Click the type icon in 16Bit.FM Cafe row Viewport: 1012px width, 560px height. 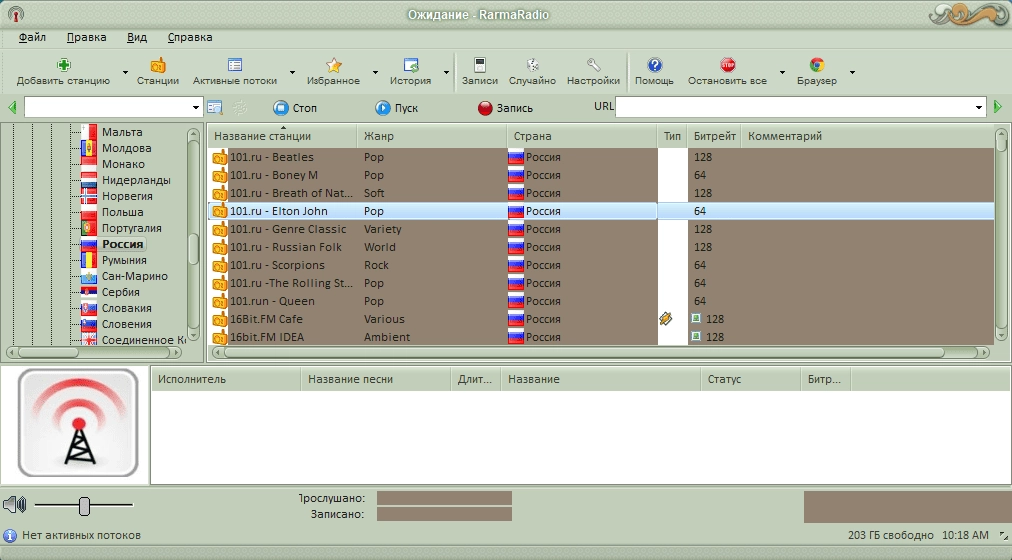pyautogui.click(x=665, y=319)
